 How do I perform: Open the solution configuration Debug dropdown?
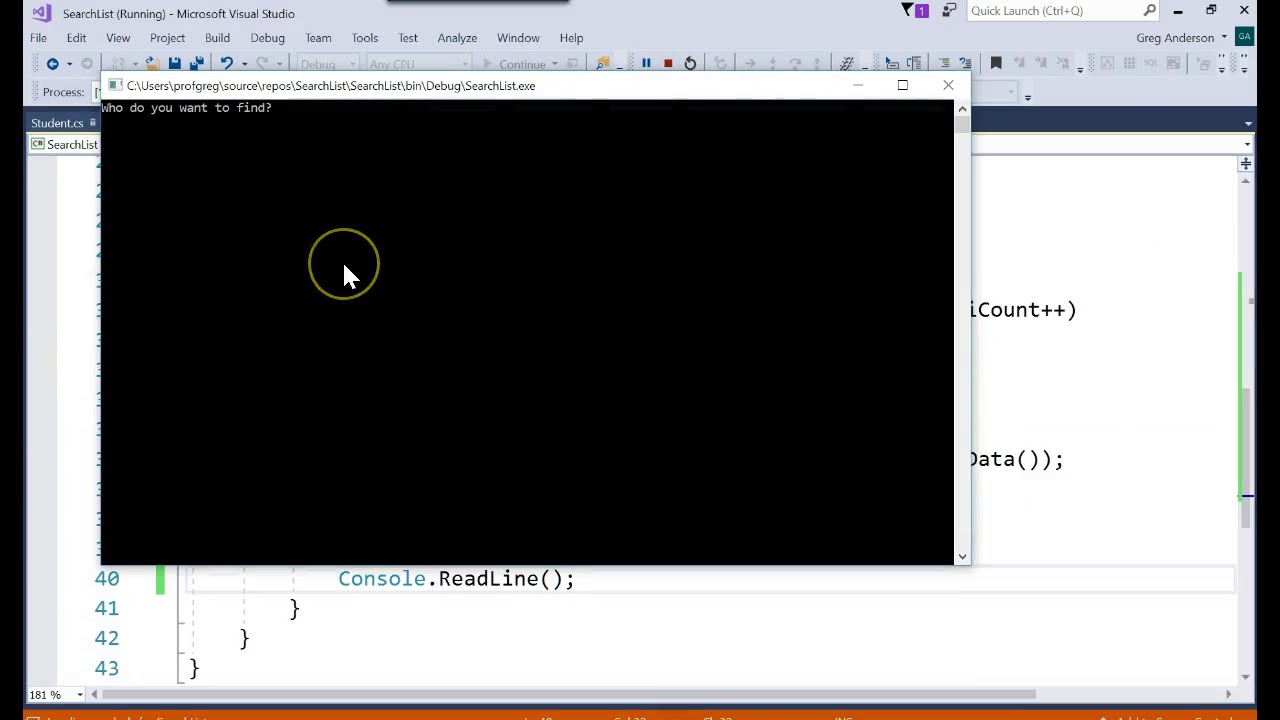click(329, 64)
